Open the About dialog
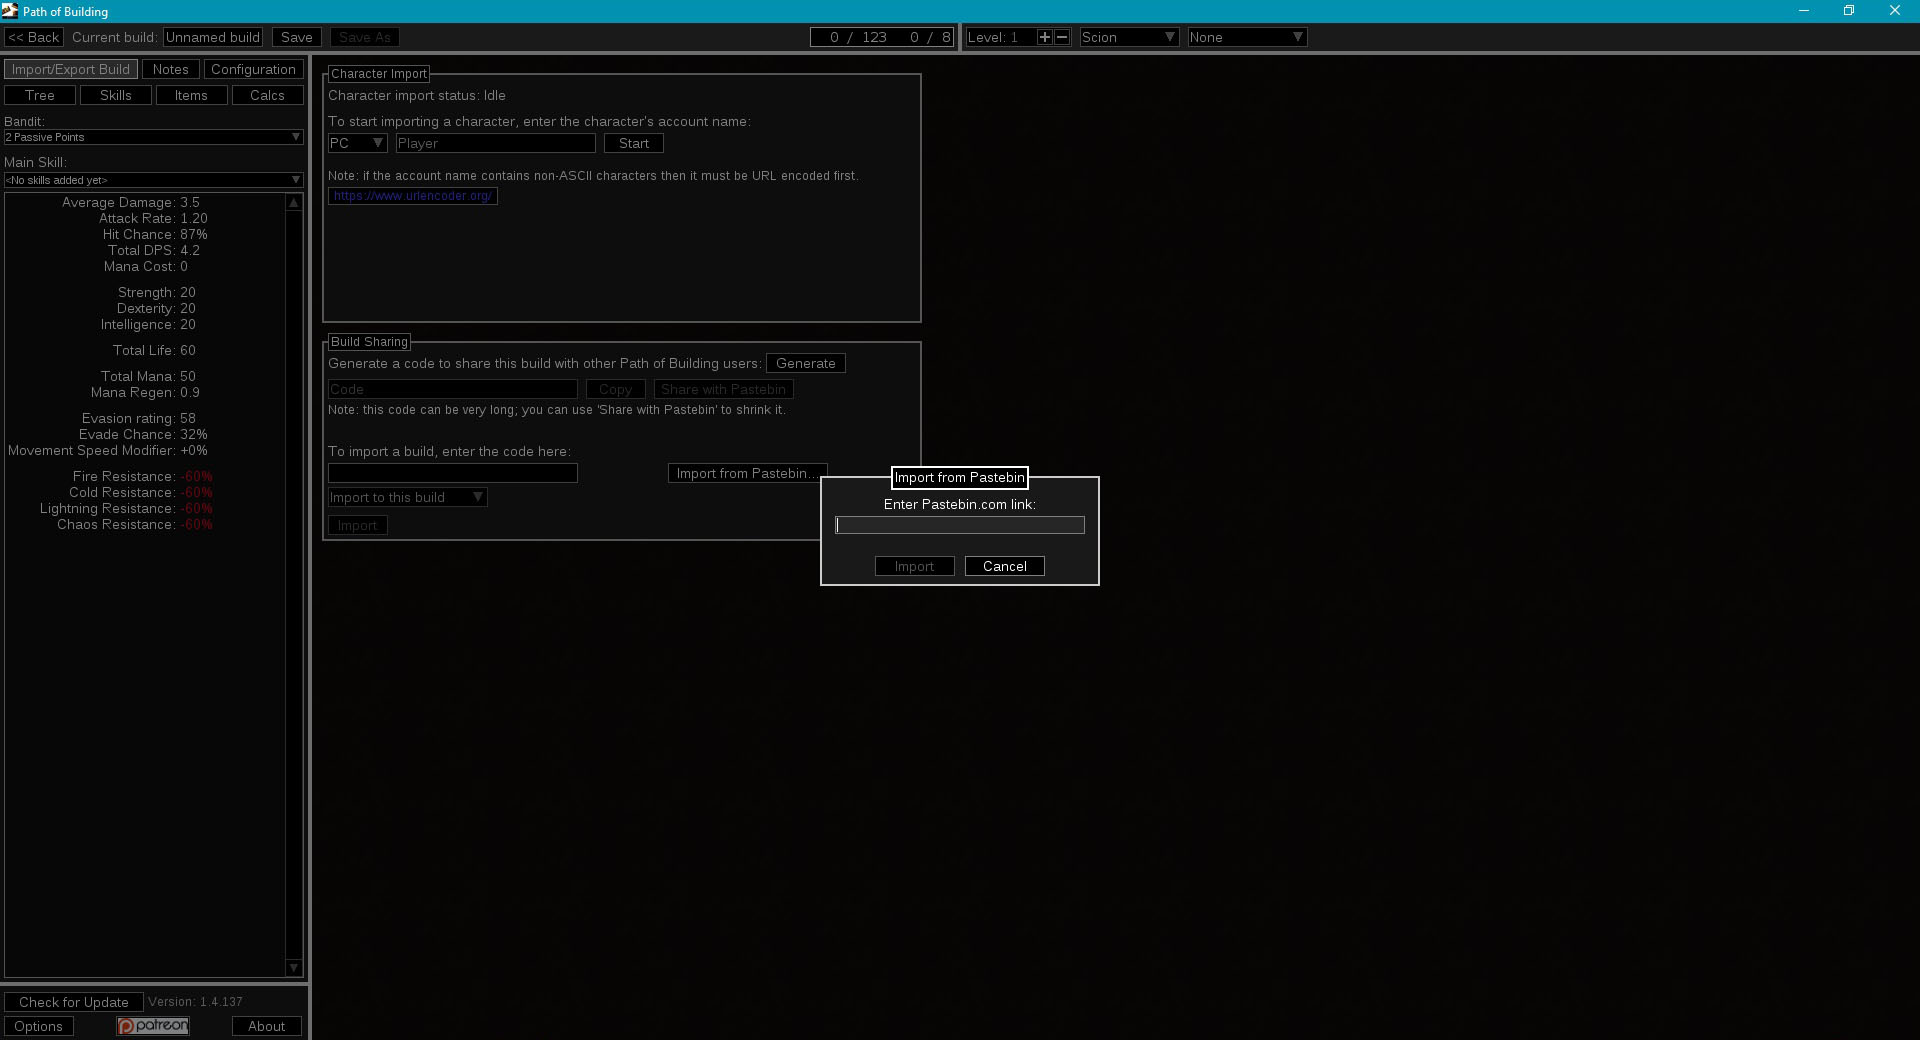1920x1040 pixels. pyautogui.click(x=267, y=1026)
